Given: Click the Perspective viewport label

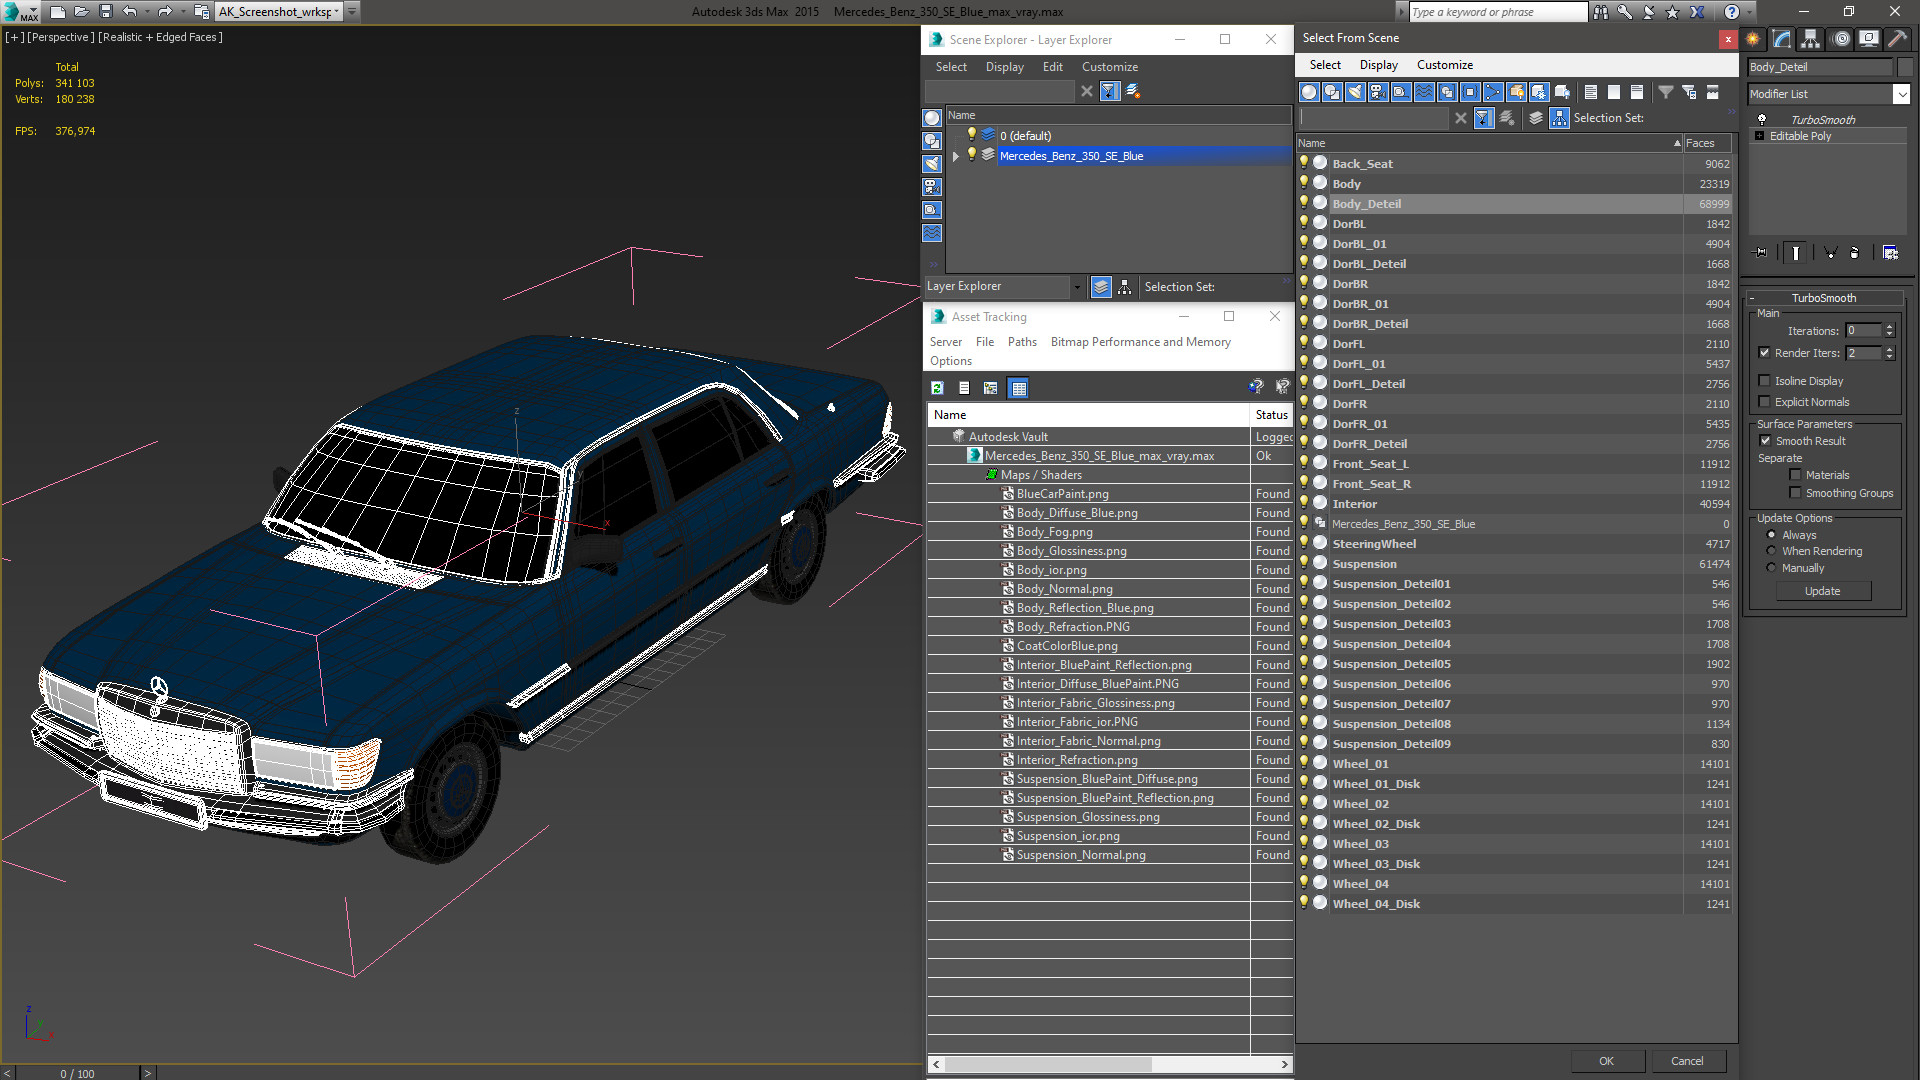Looking at the screenshot, I should point(61,37).
